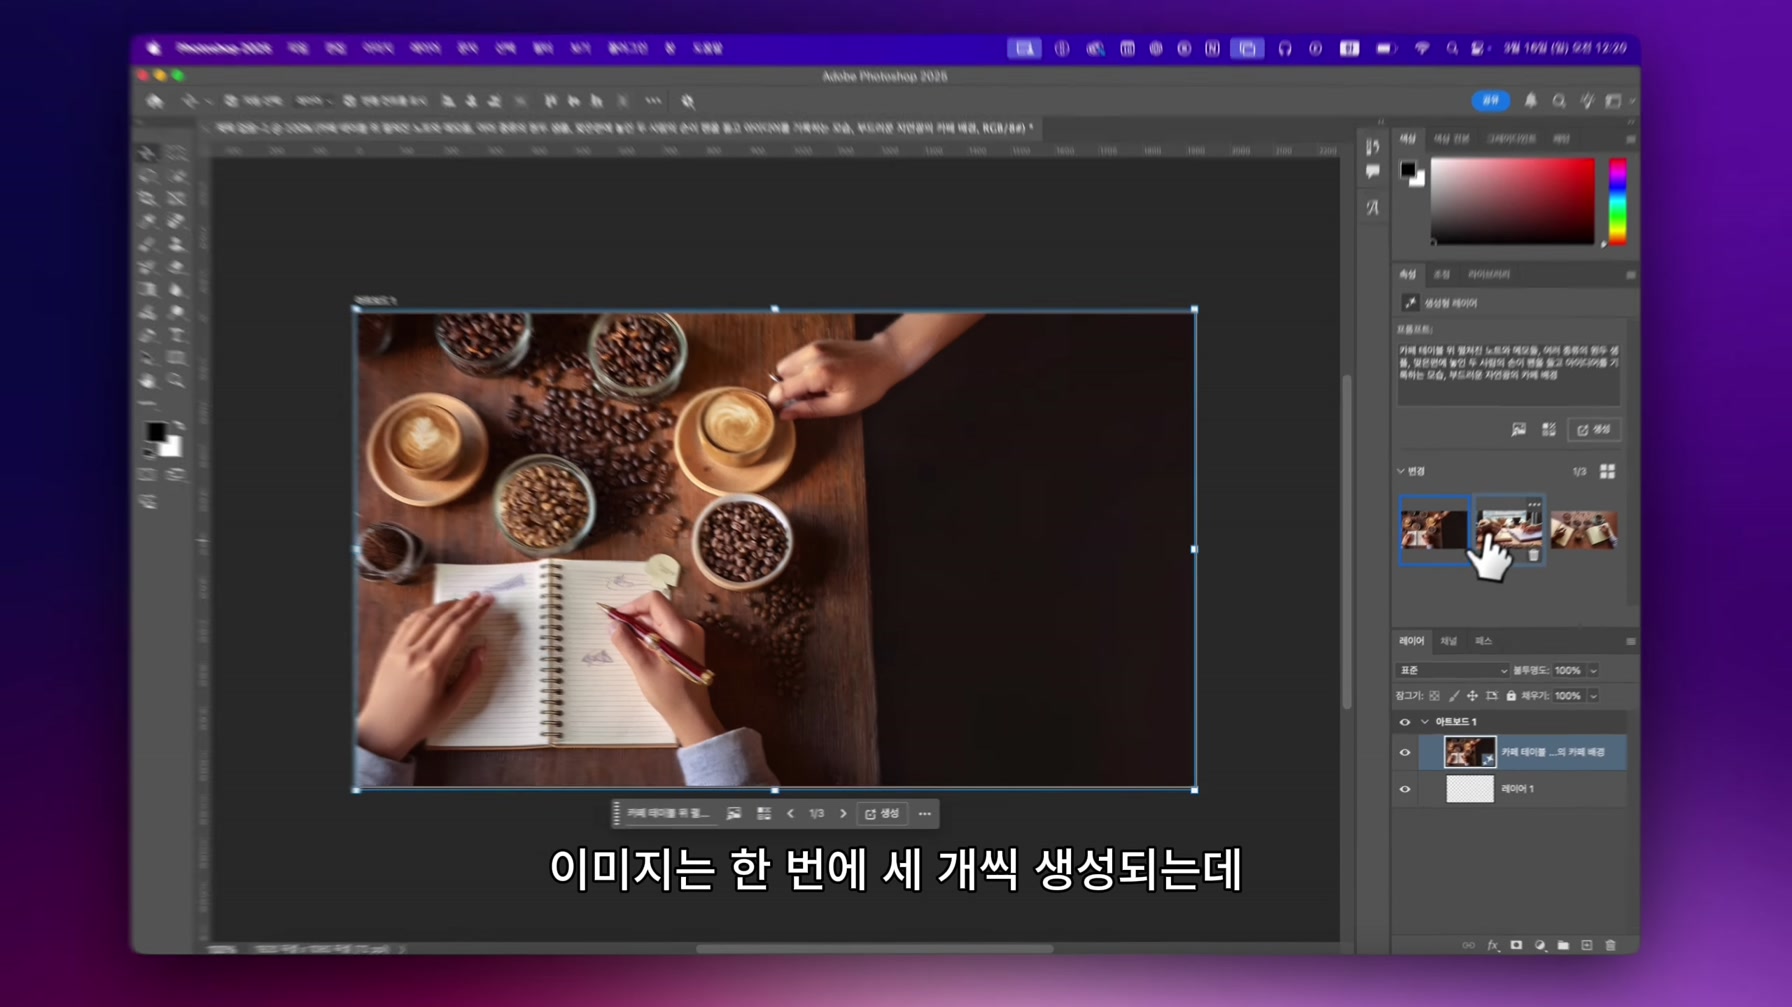
Task: Toggle the 자동 선택 auto-select checkbox
Action: coord(231,101)
